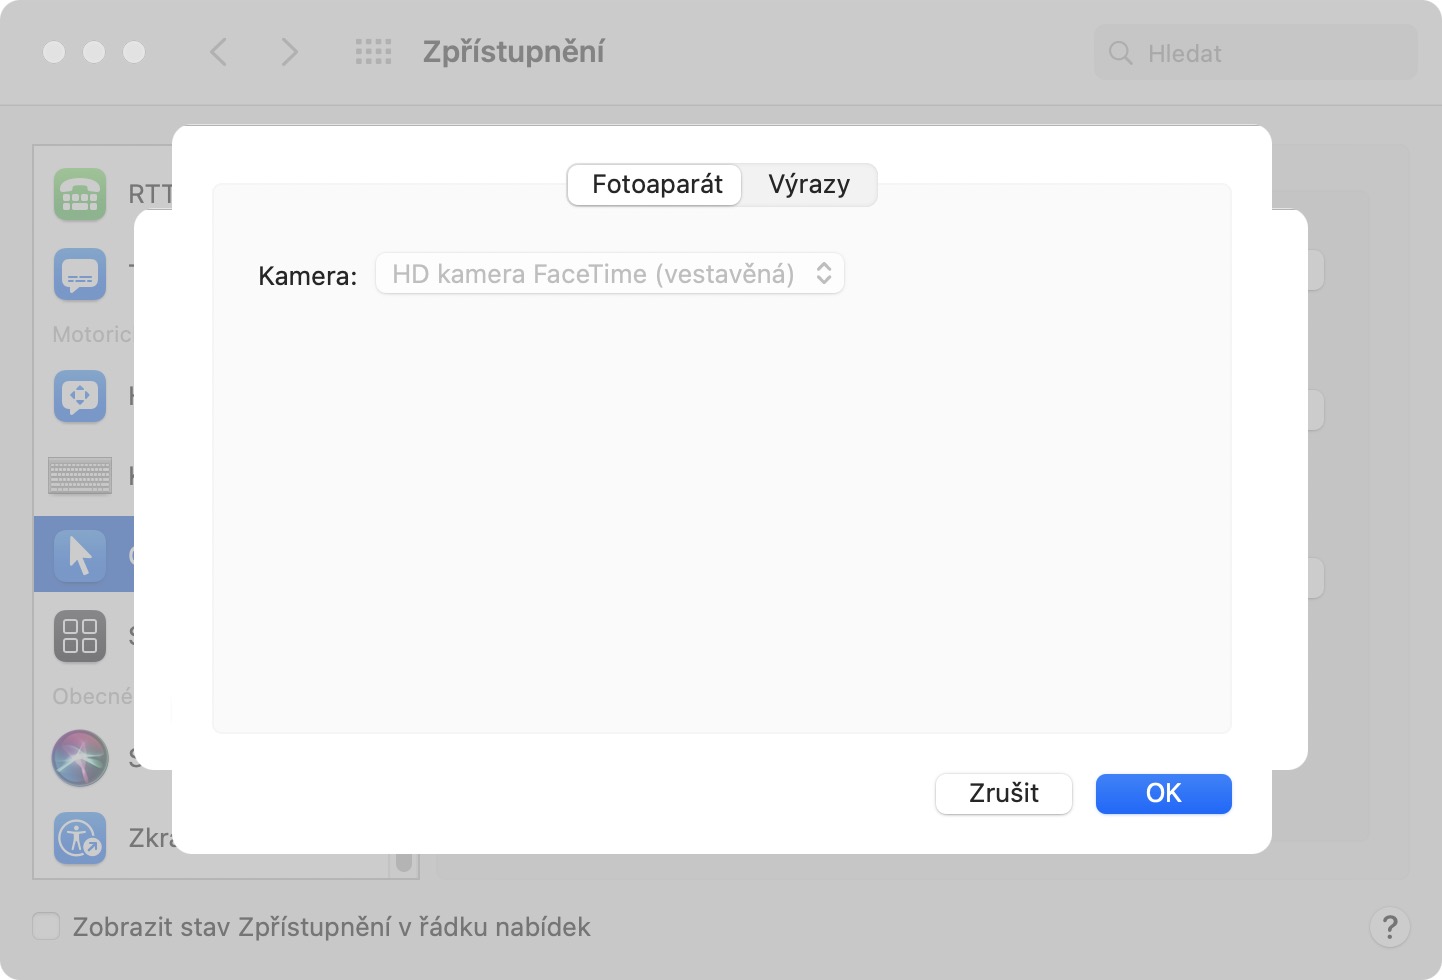
Task: Show all preferences grid icon
Action: pyautogui.click(x=373, y=52)
